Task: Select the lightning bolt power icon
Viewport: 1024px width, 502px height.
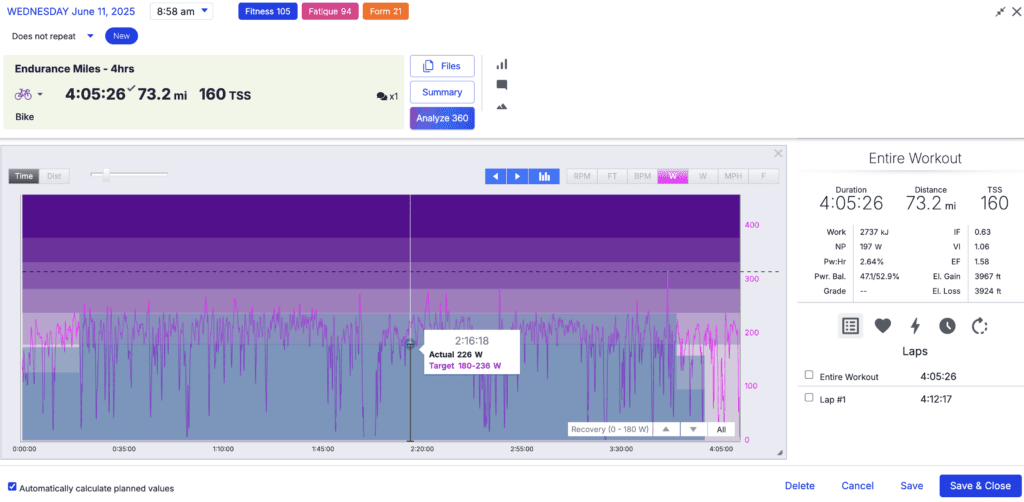Action: click(915, 326)
